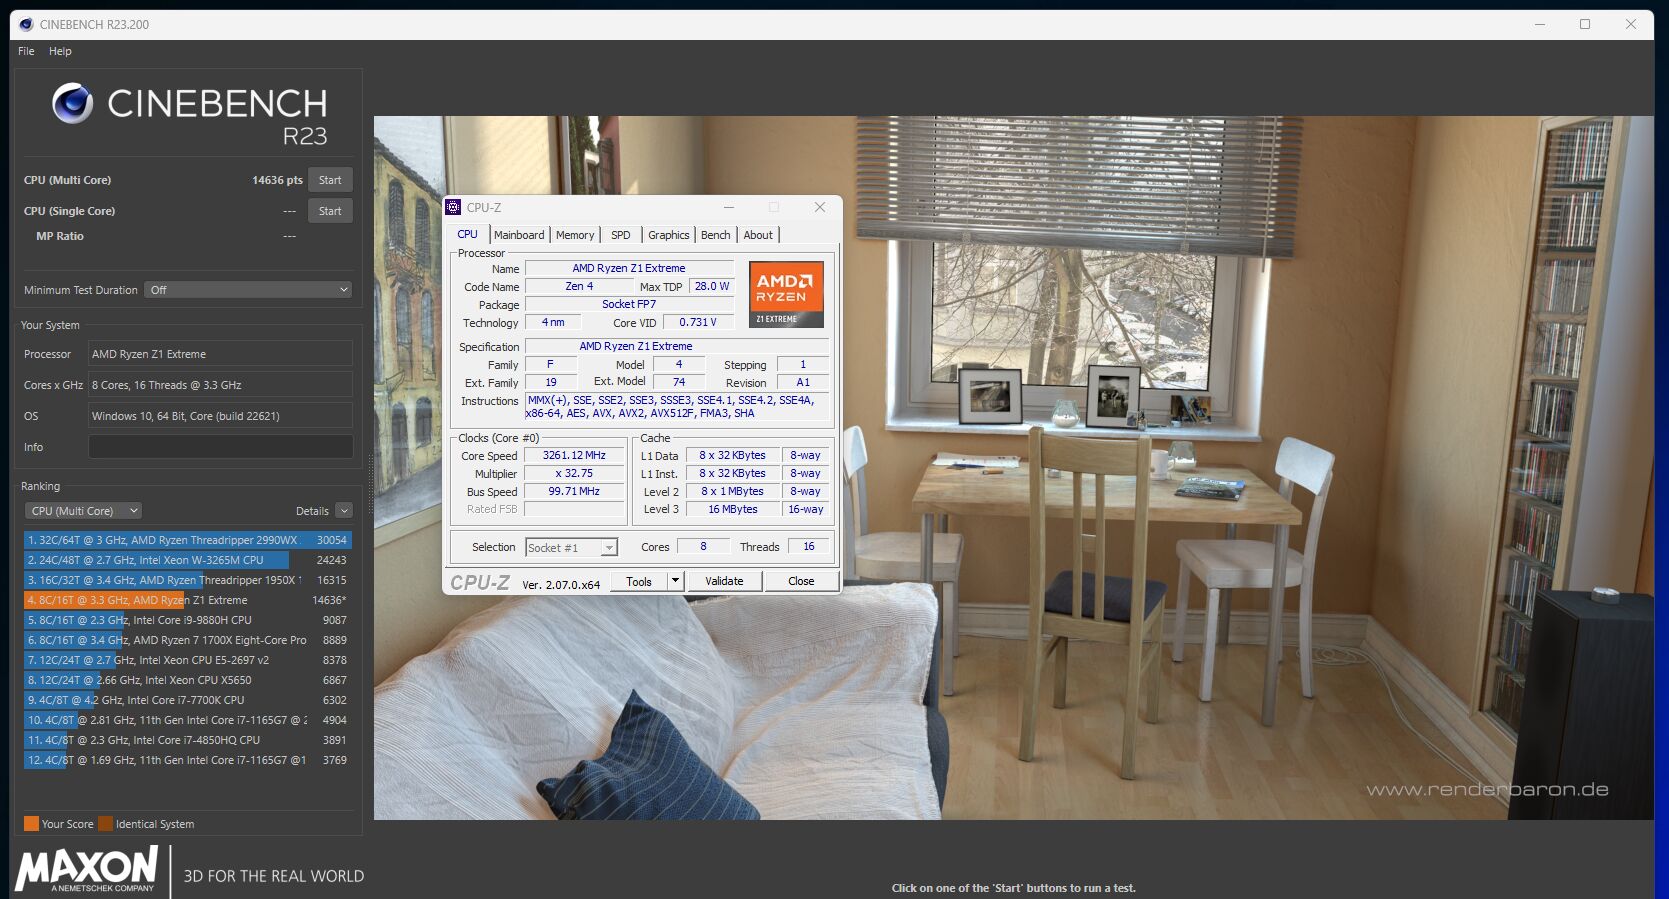Switch to the Memory tab in CPU-Z
Viewport: 1669px width, 899px height.
(x=575, y=235)
